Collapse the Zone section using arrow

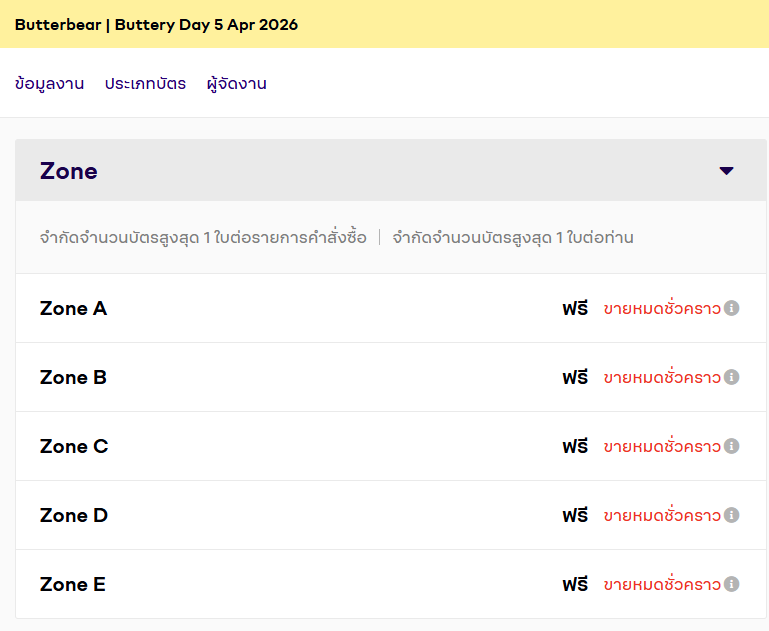(x=726, y=171)
